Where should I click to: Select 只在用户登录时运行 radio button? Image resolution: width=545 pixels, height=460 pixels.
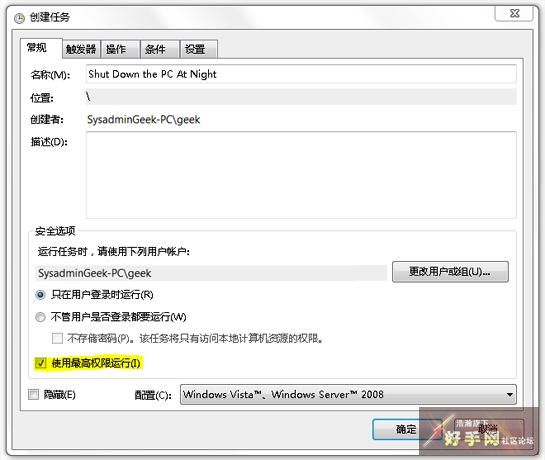click(x=40, y=295)
